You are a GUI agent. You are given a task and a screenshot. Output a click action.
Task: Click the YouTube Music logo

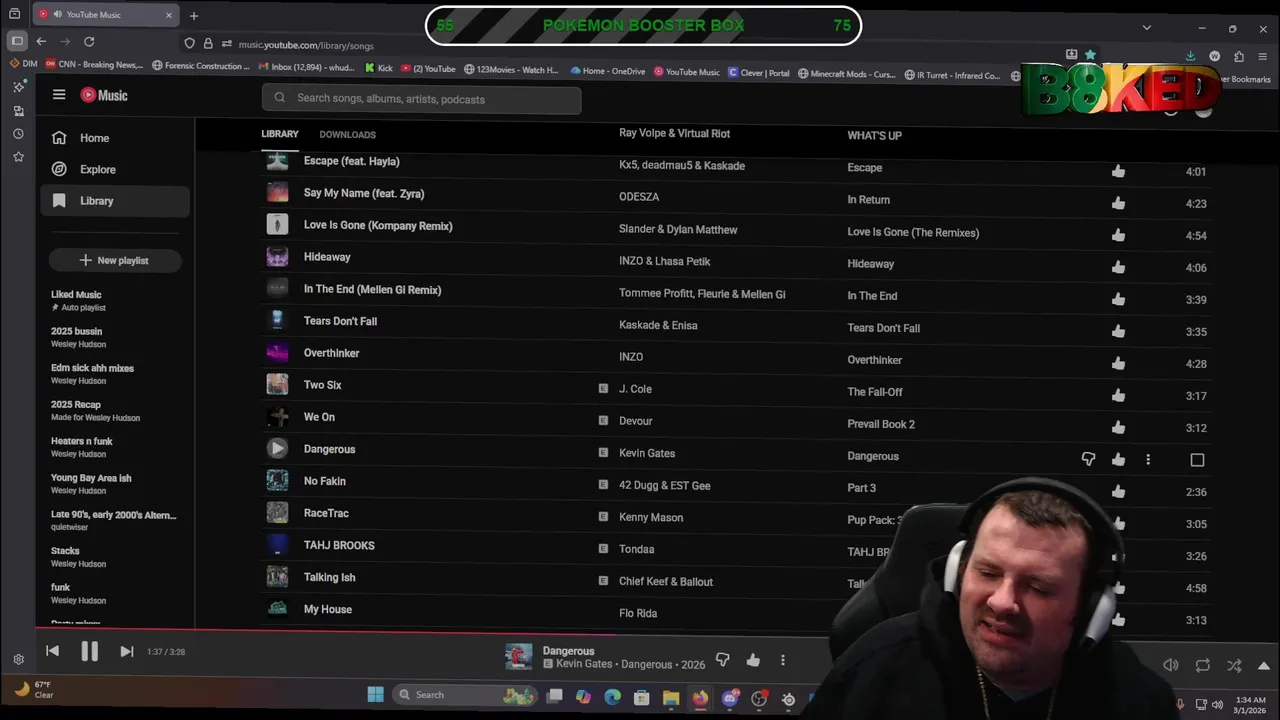click(104, 95)
